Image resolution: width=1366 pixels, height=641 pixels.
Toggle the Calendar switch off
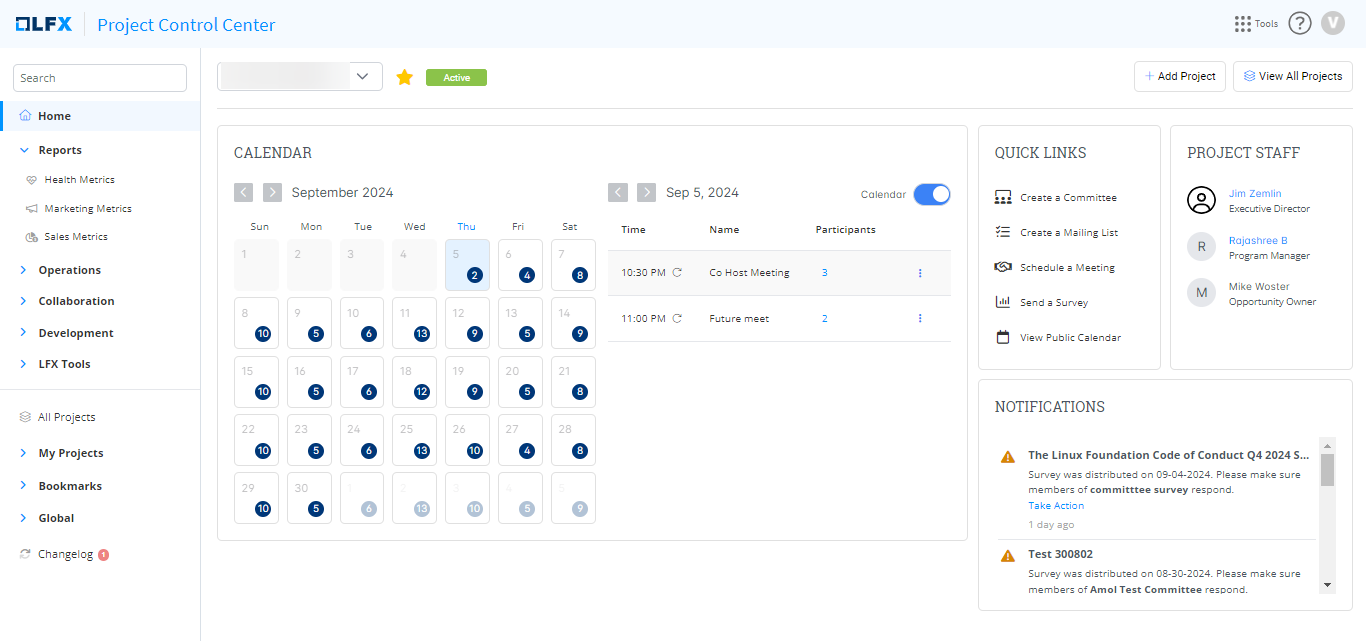pyautogui.click(x=931, y=194)
